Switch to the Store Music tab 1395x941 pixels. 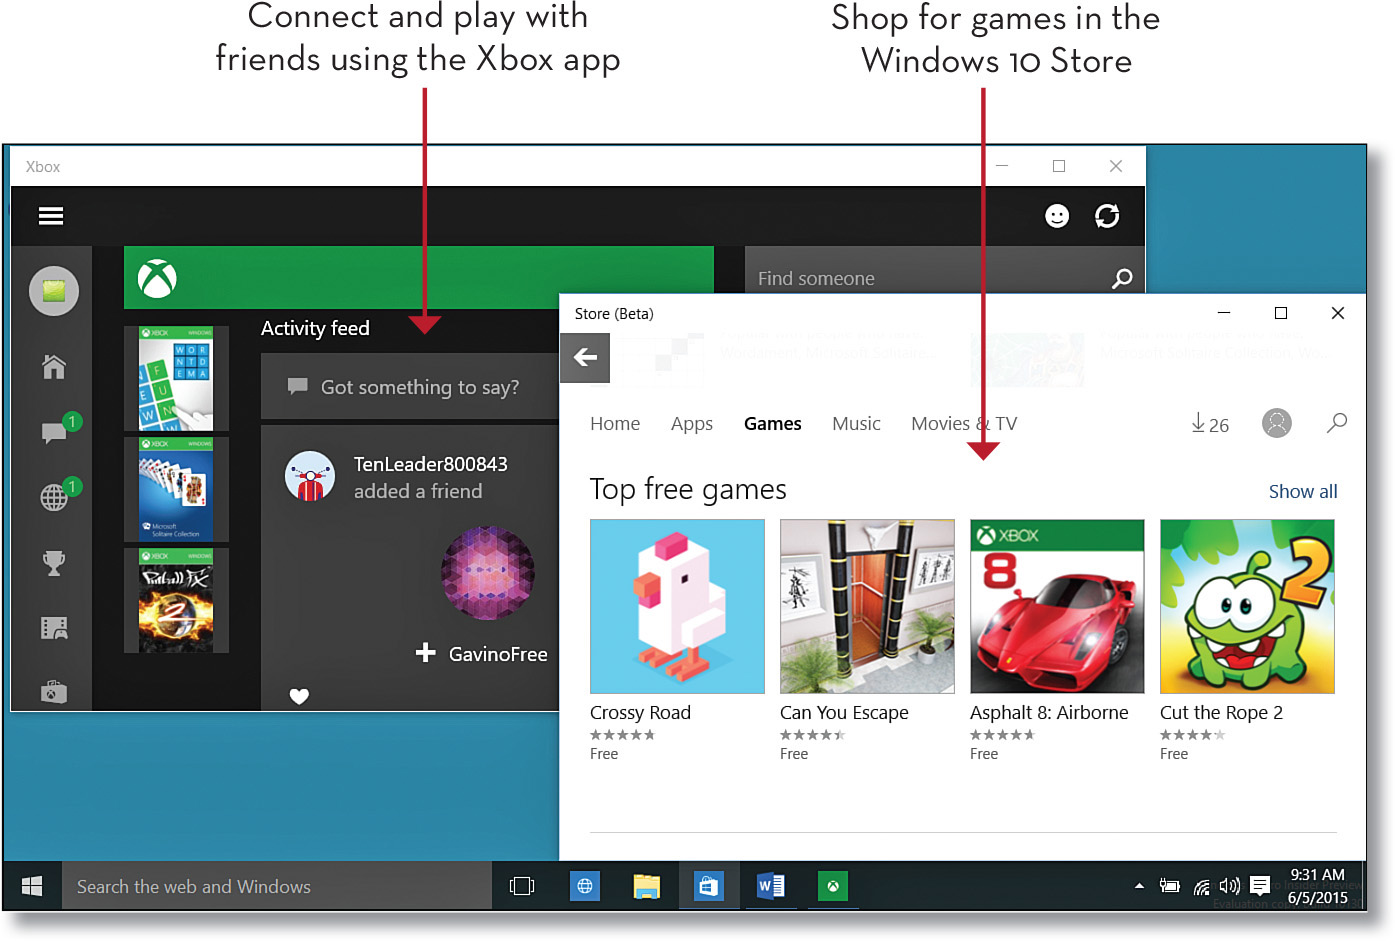click(x=856, y=424)
